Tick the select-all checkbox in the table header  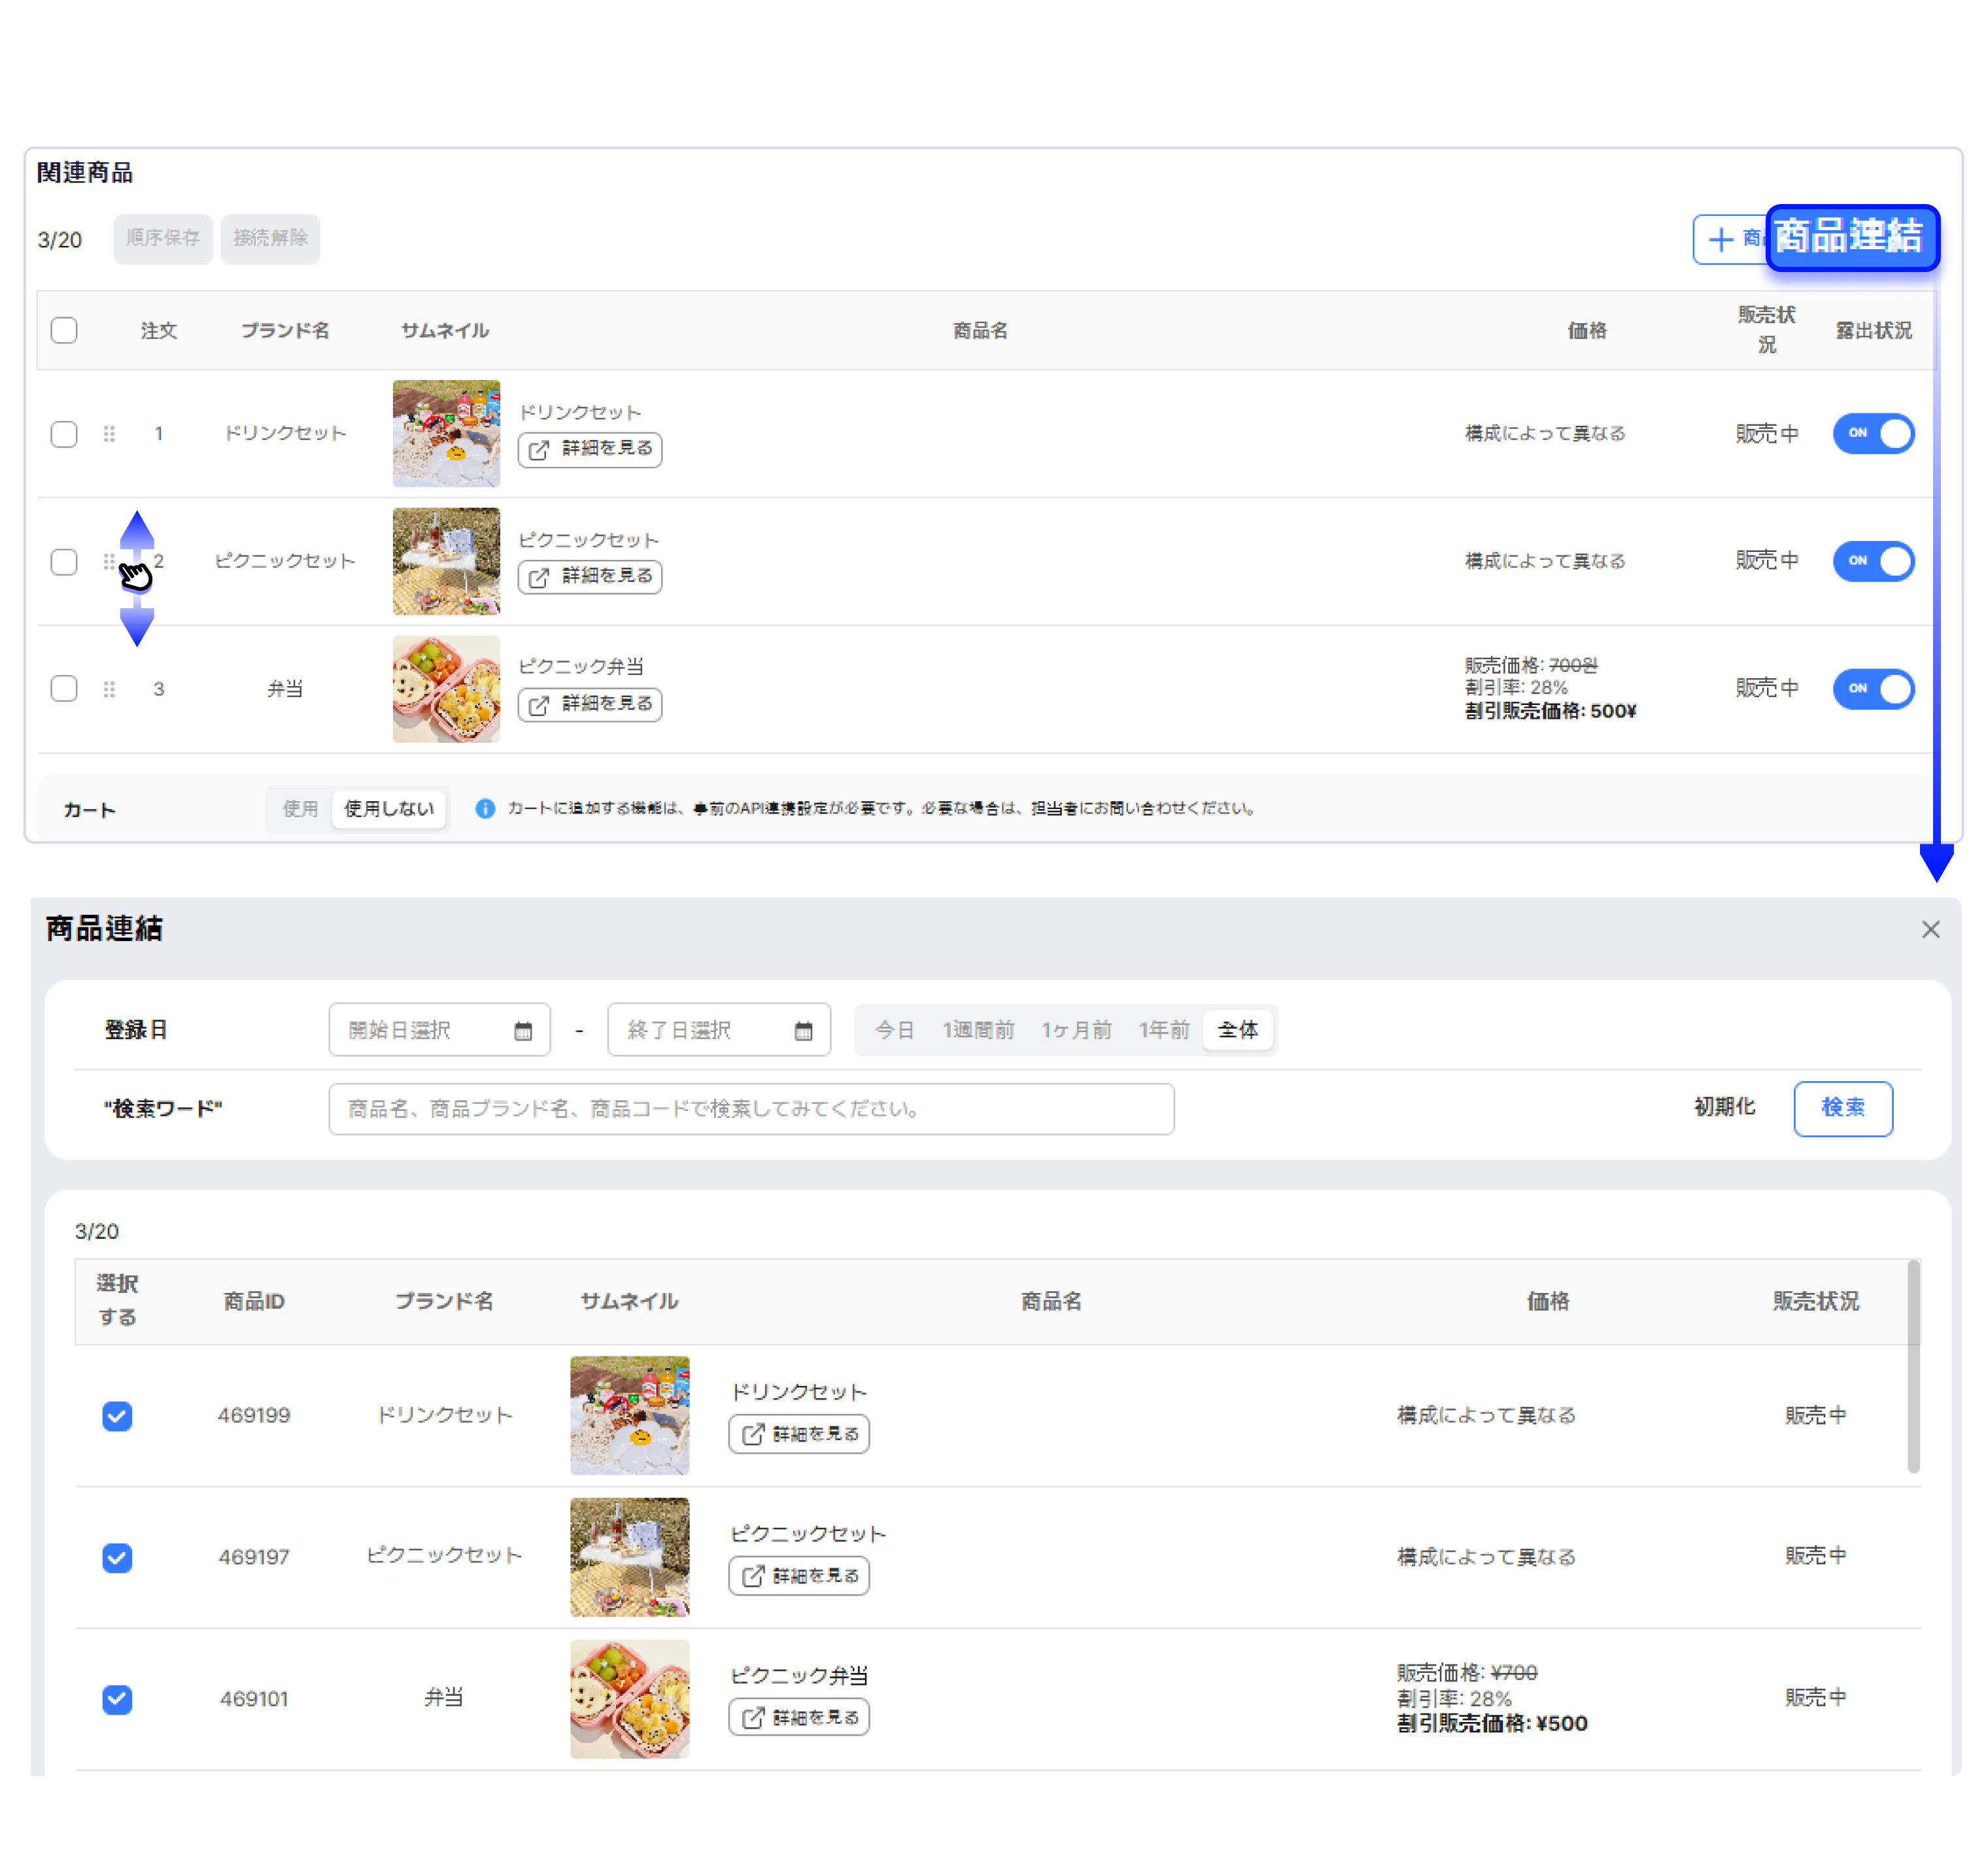coord(64,331)
